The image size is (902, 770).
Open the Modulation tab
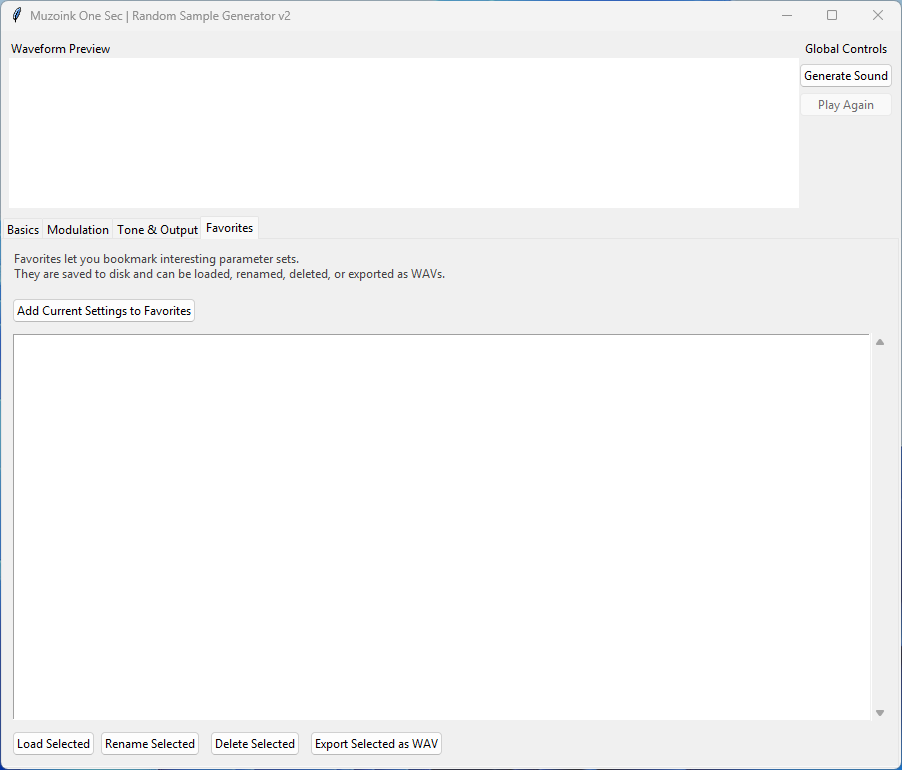[x=78, y=230]
